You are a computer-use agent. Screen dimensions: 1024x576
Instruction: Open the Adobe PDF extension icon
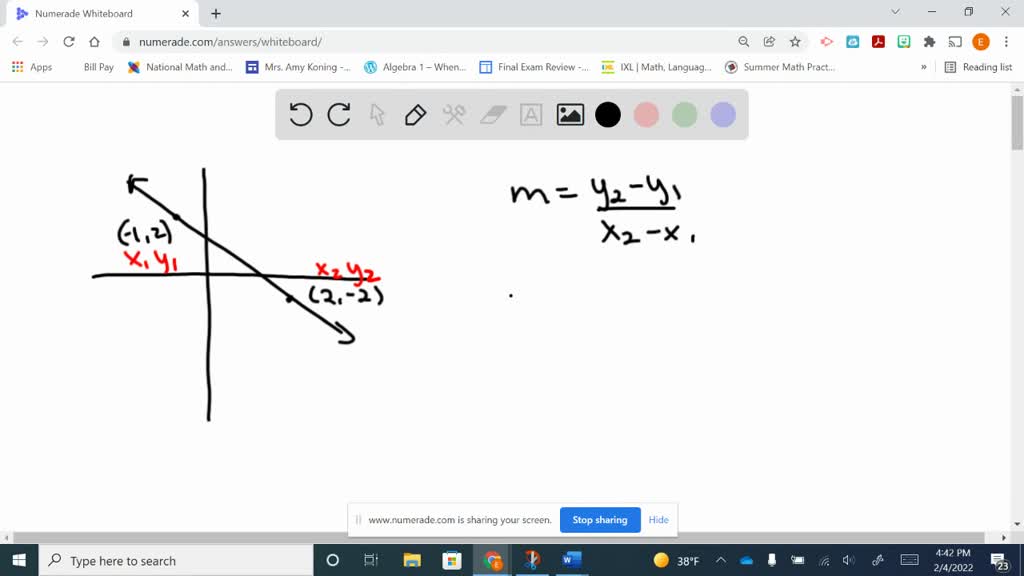pyautogui.click(x=876, y=43)
